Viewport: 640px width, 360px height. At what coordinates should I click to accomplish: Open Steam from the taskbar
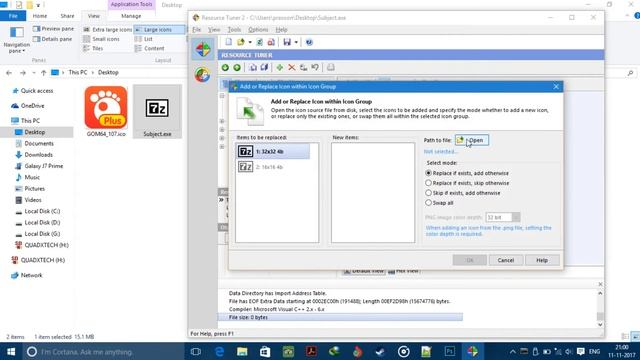pos(380,351)
